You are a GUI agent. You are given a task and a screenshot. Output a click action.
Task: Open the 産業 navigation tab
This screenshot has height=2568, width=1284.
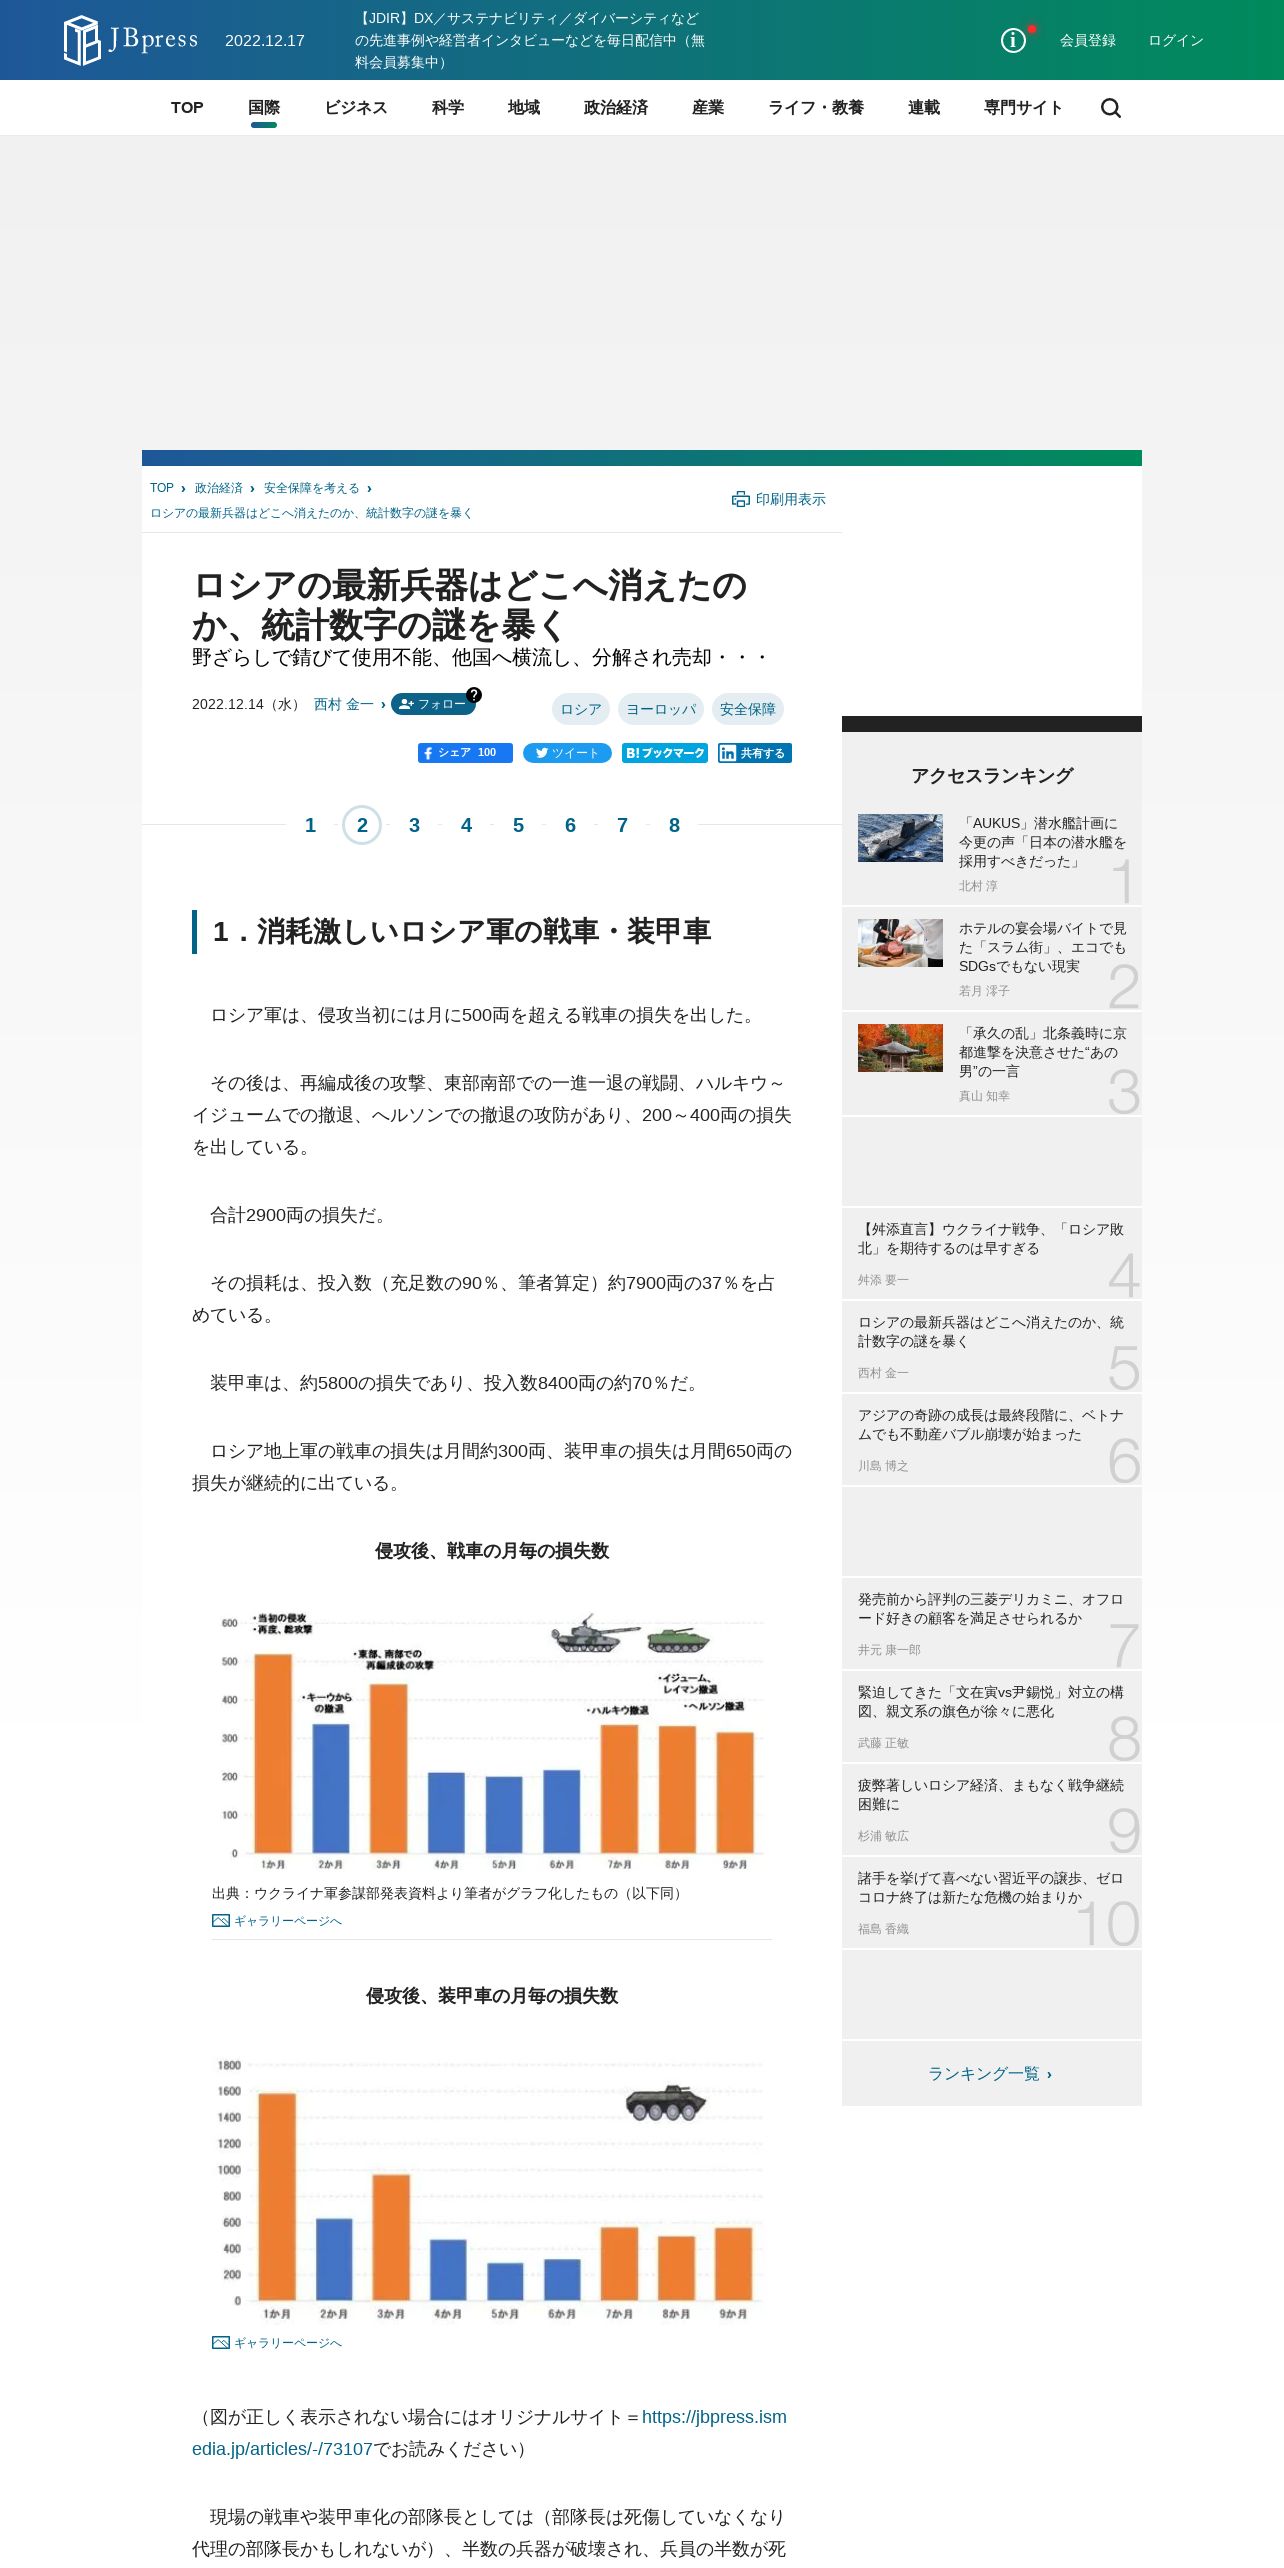point(708,108)
